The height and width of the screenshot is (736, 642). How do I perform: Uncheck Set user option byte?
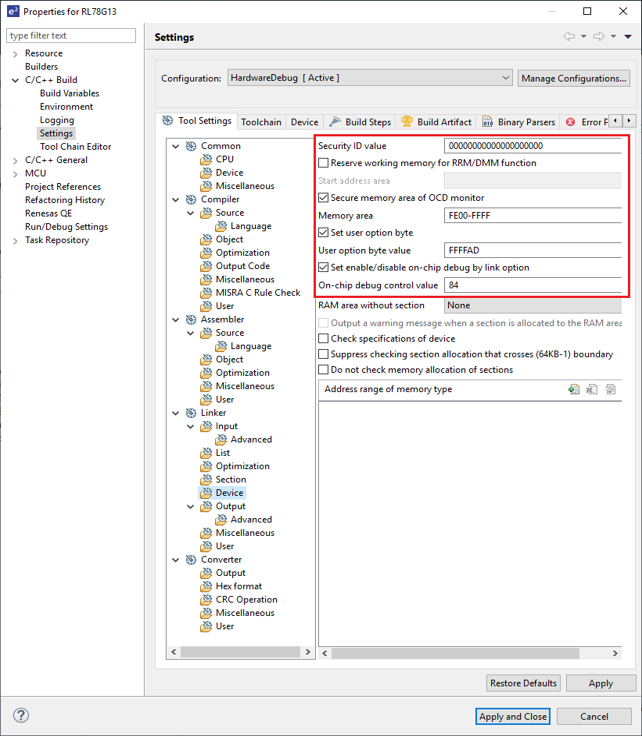[x=323, y=232]
